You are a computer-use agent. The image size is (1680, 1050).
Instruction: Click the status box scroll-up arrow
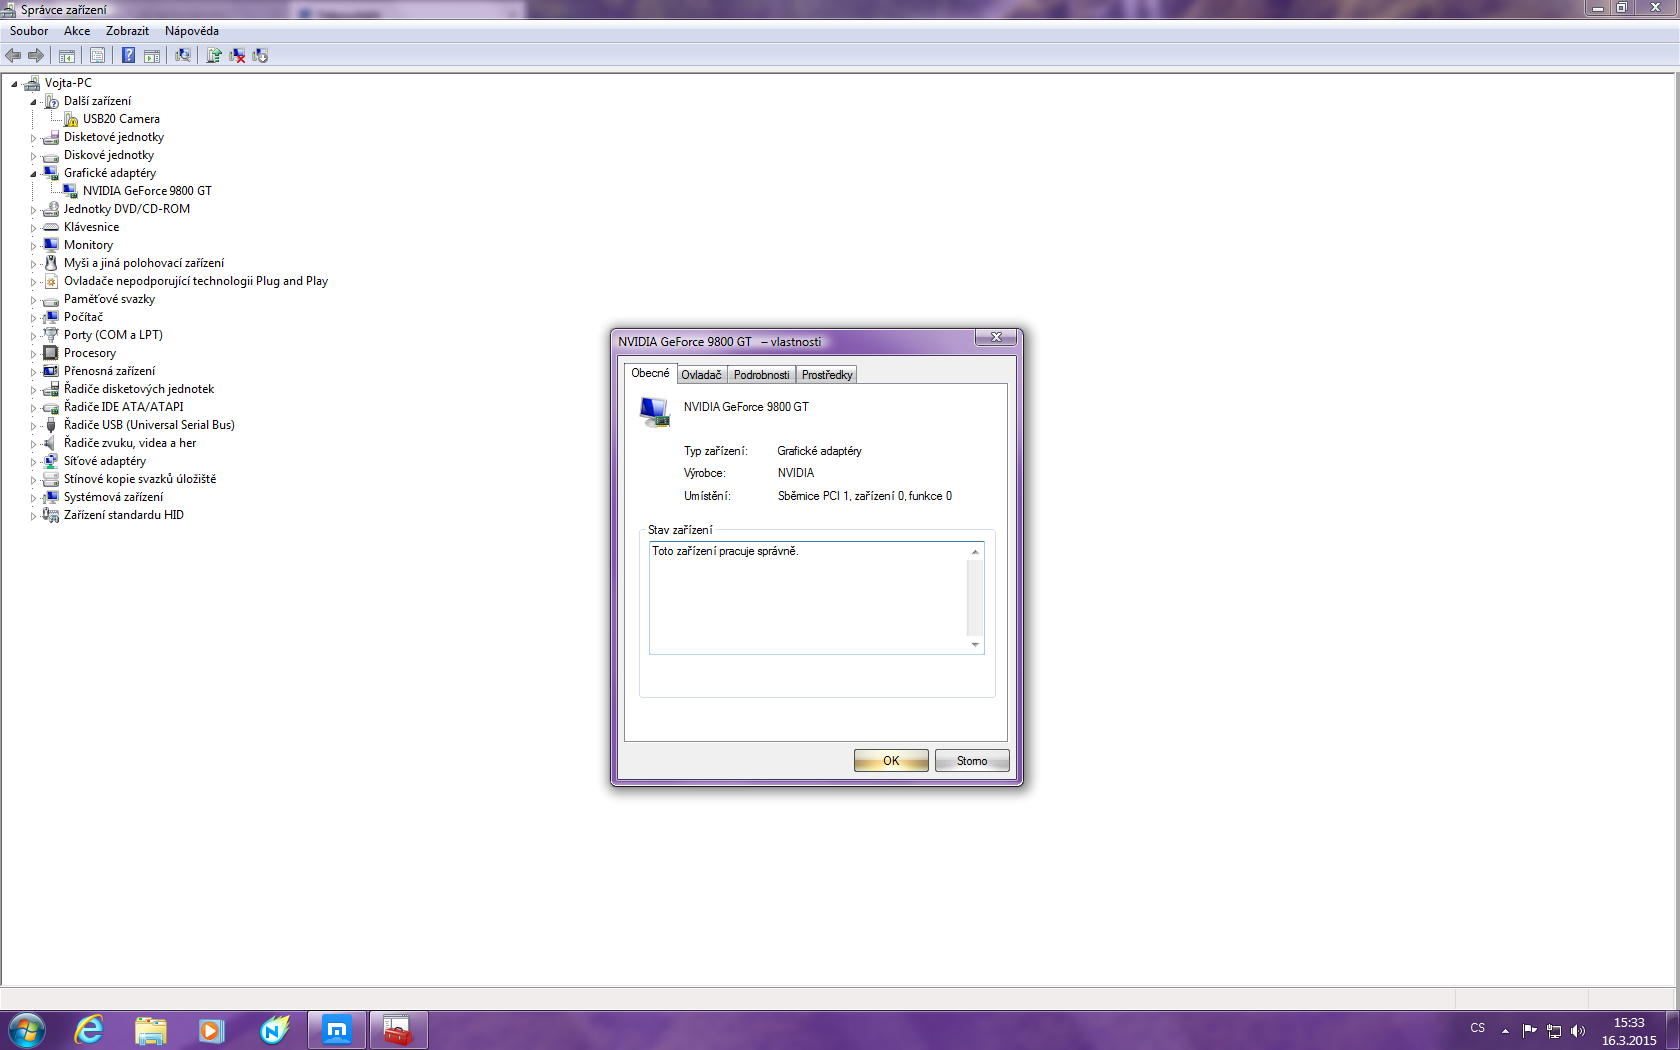pos(975,552)
